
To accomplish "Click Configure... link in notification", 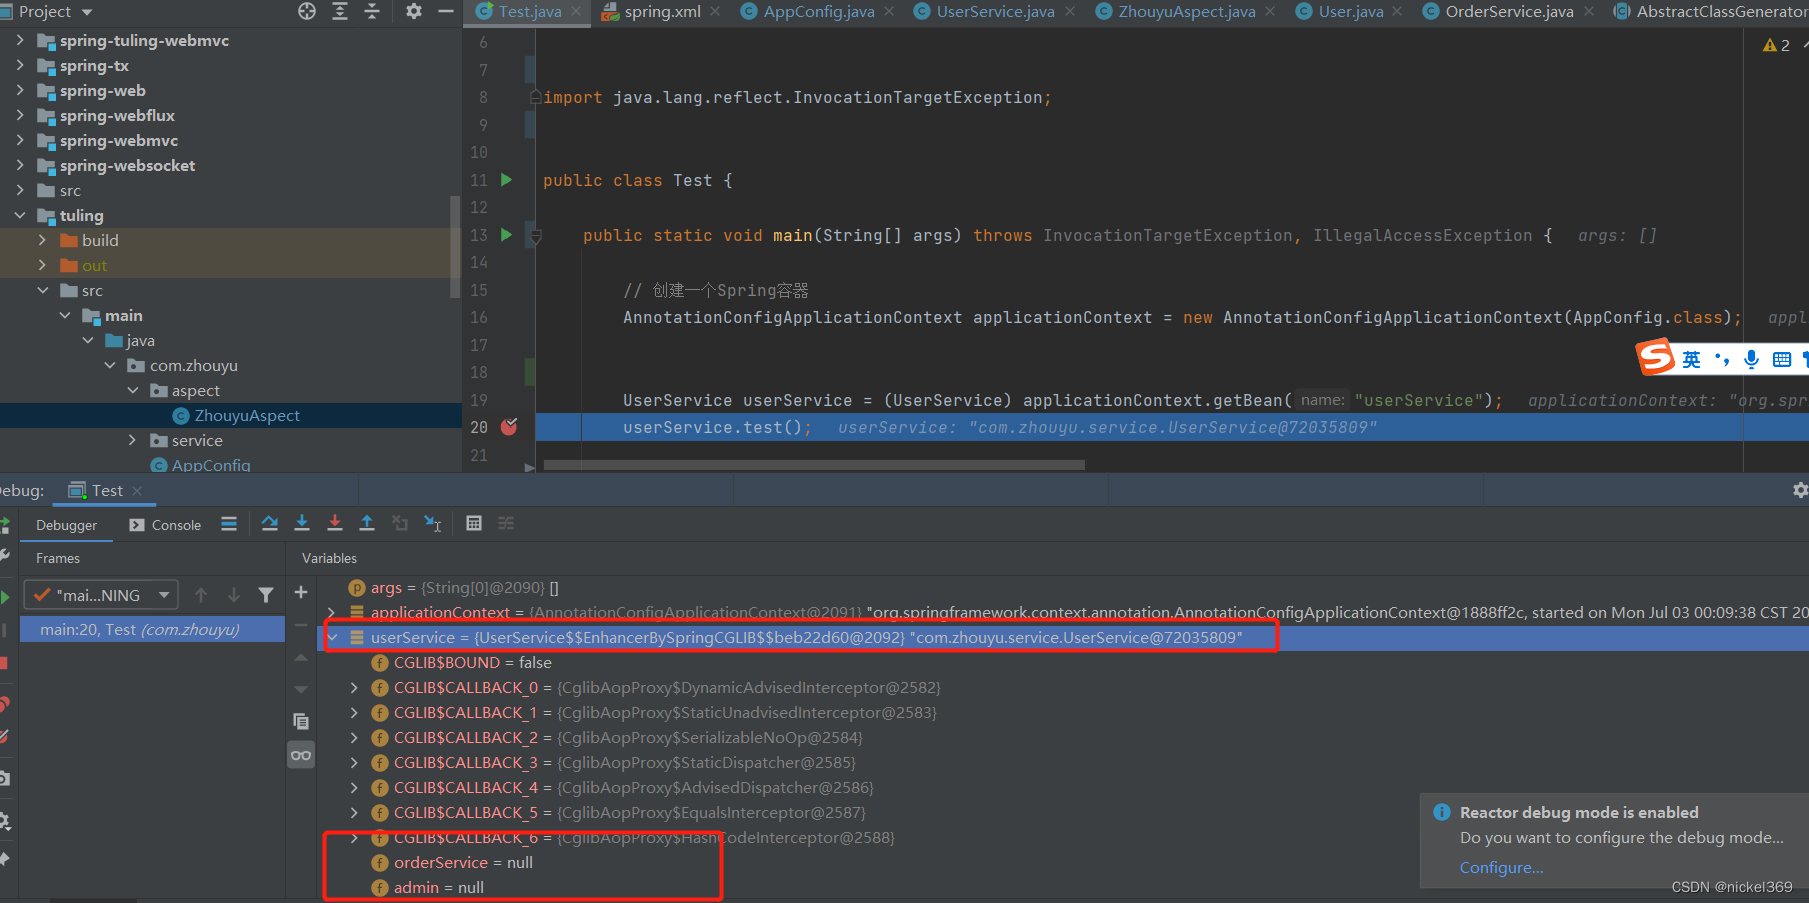I will 1501,867.
